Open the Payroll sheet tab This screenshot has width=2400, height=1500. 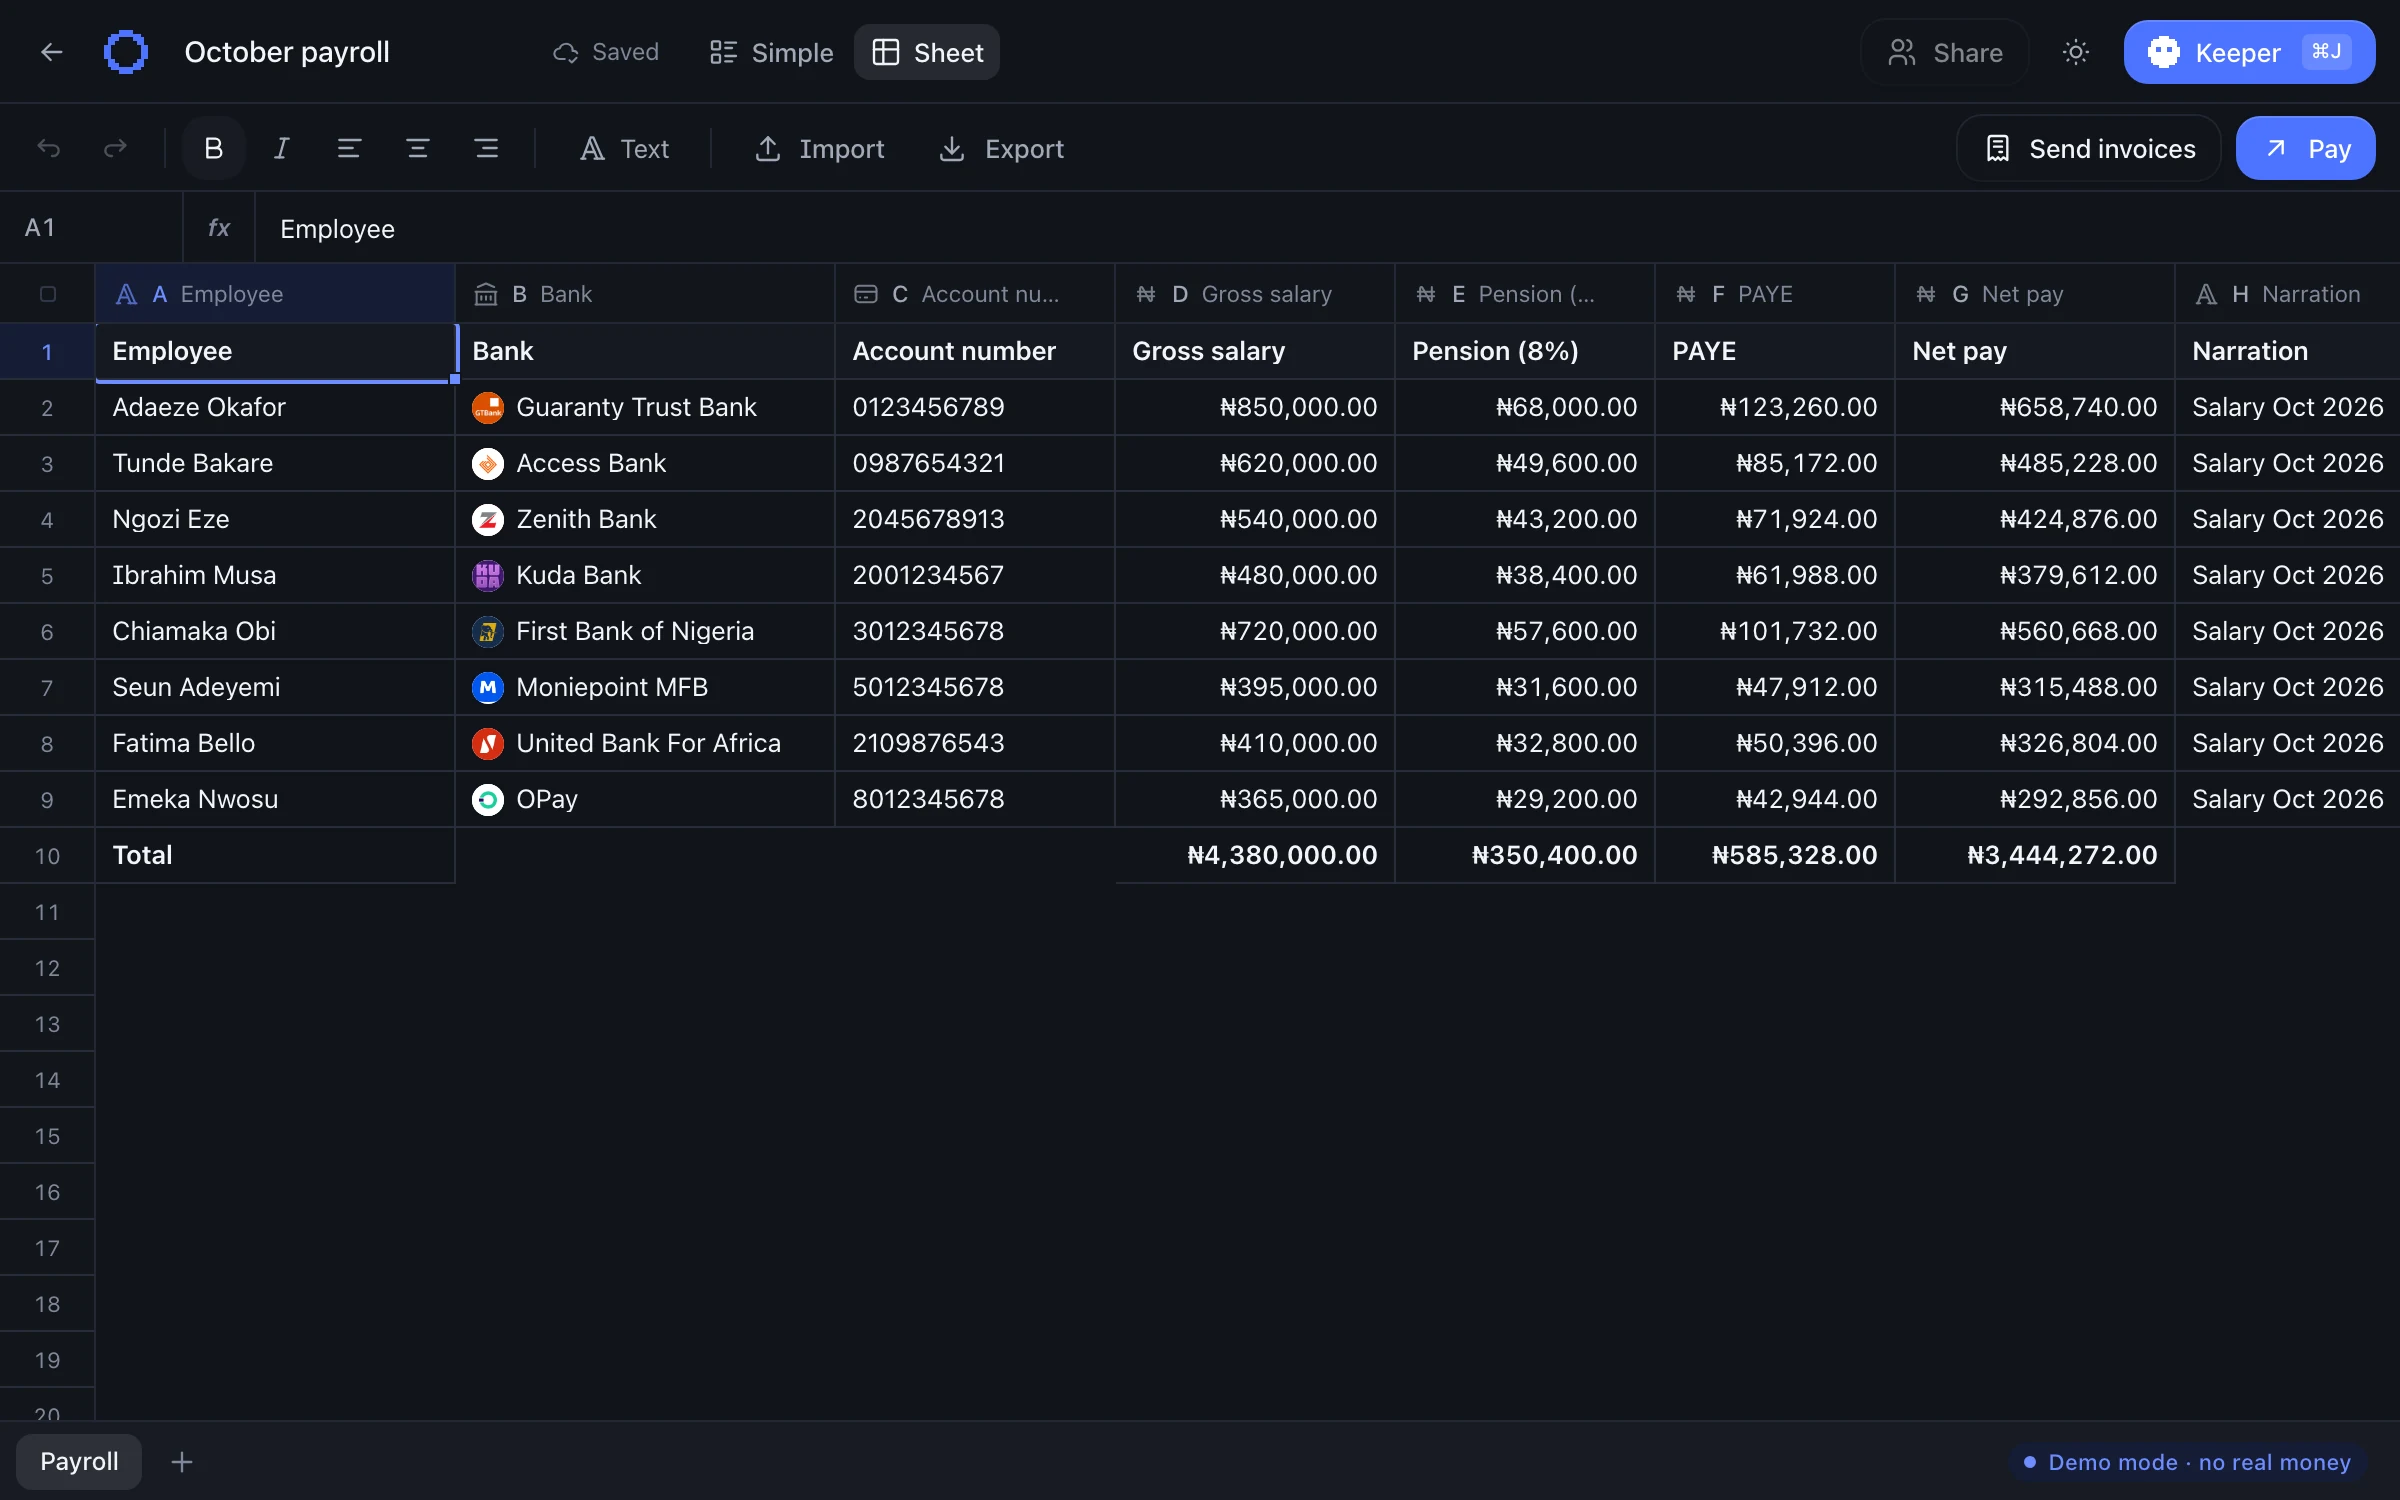[79, 1461]
